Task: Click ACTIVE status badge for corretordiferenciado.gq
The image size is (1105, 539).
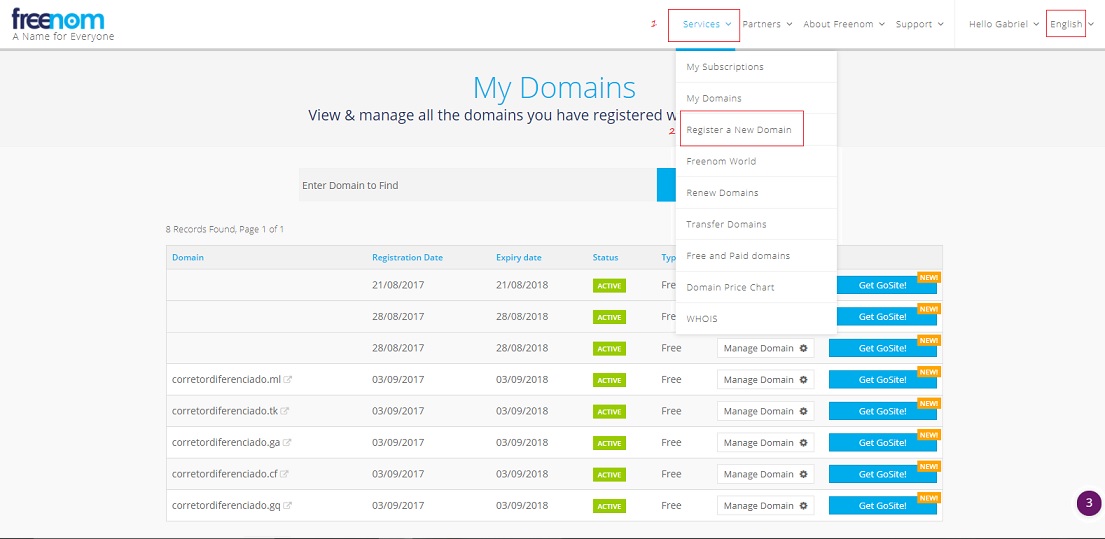Action: coord(610,507)
